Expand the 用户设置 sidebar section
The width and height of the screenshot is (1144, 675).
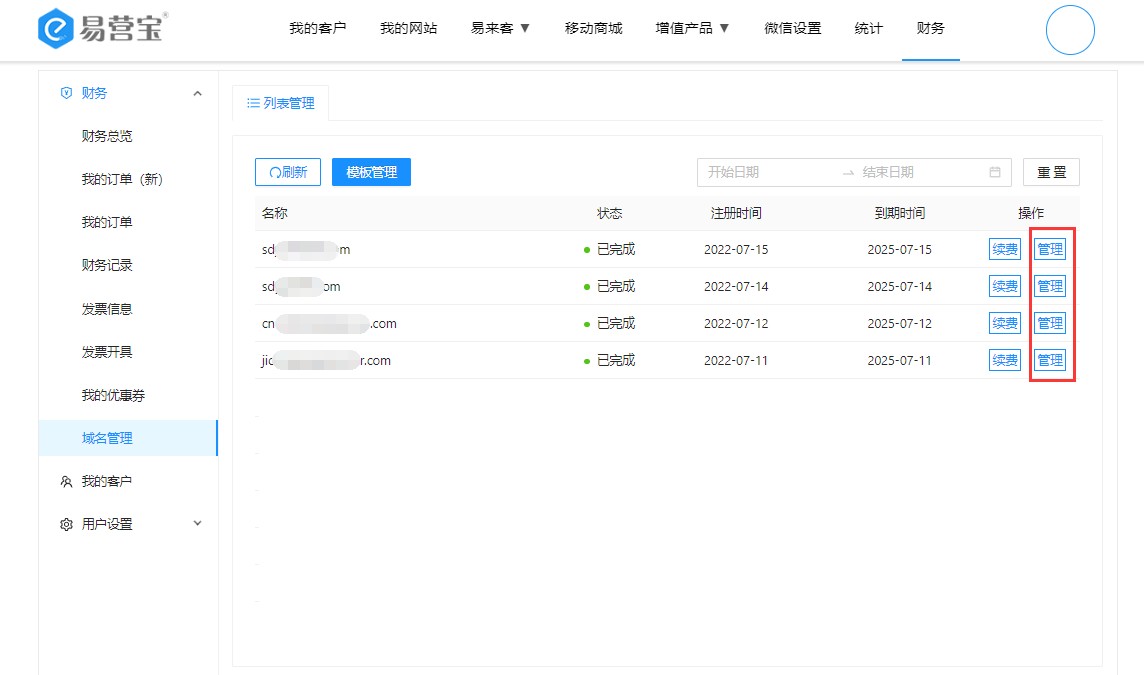(x=197, y=523)
